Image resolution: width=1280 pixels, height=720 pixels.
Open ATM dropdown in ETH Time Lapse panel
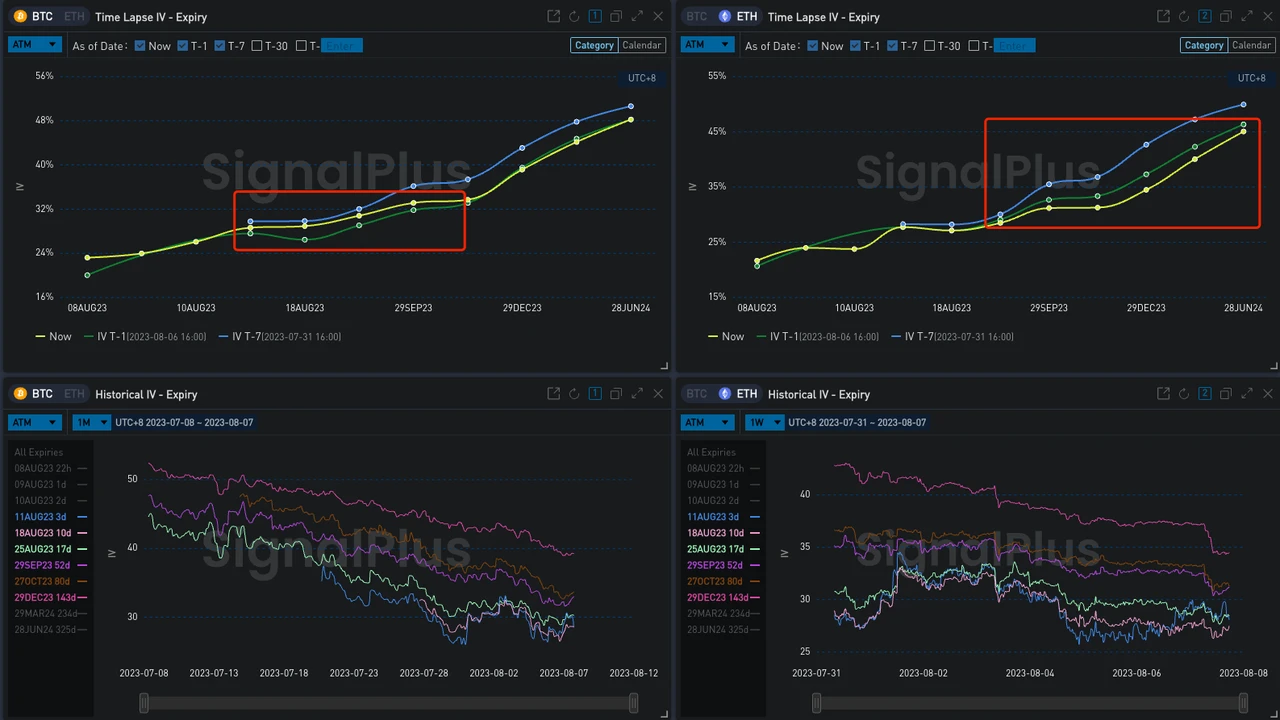tap(708, 45)
